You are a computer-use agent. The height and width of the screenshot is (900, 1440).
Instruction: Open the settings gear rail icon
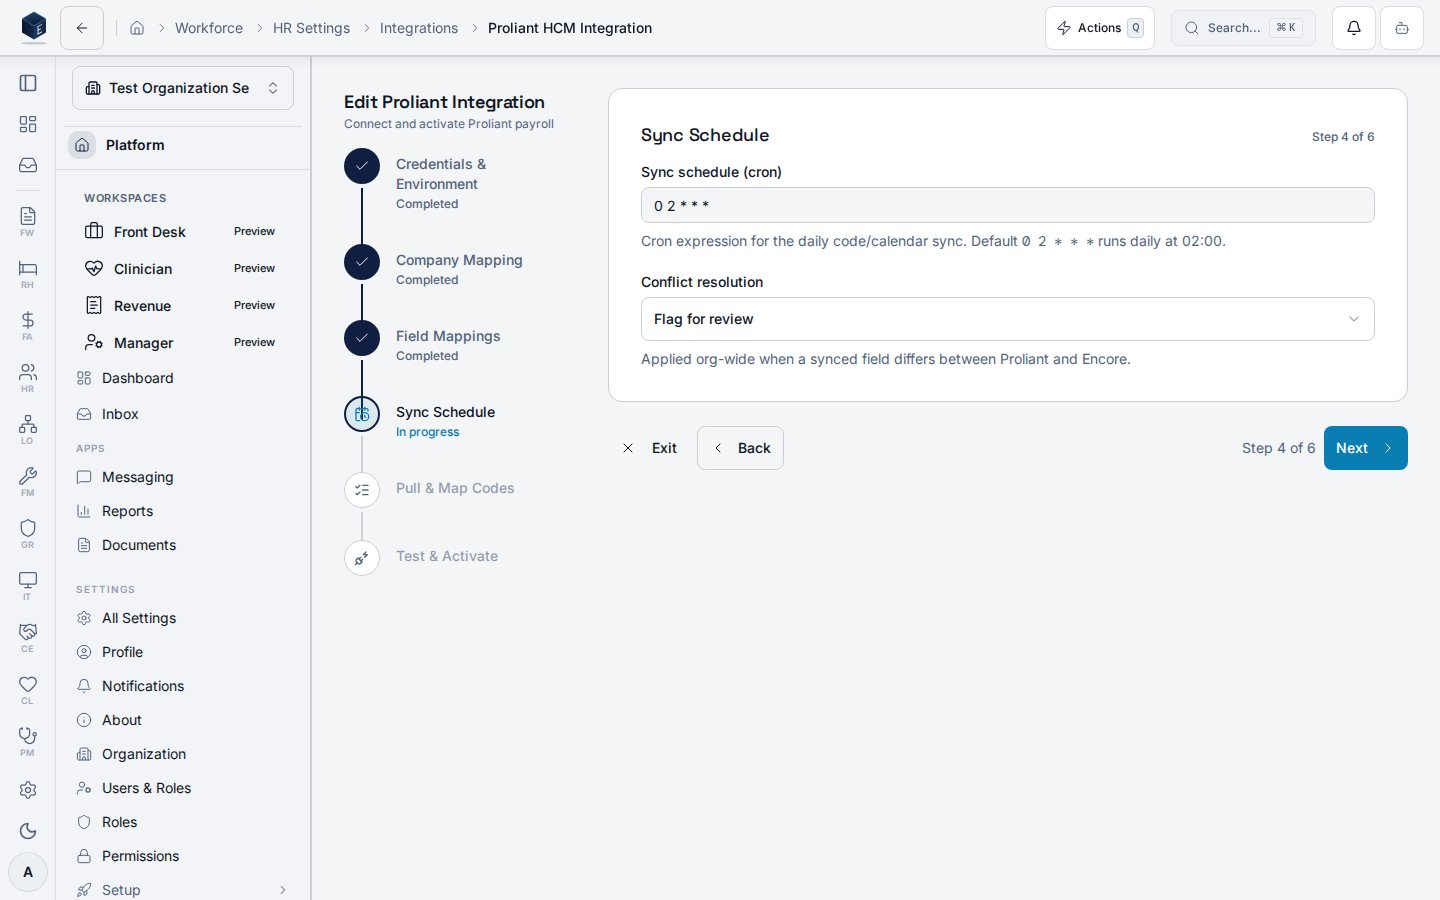(28, 790)
